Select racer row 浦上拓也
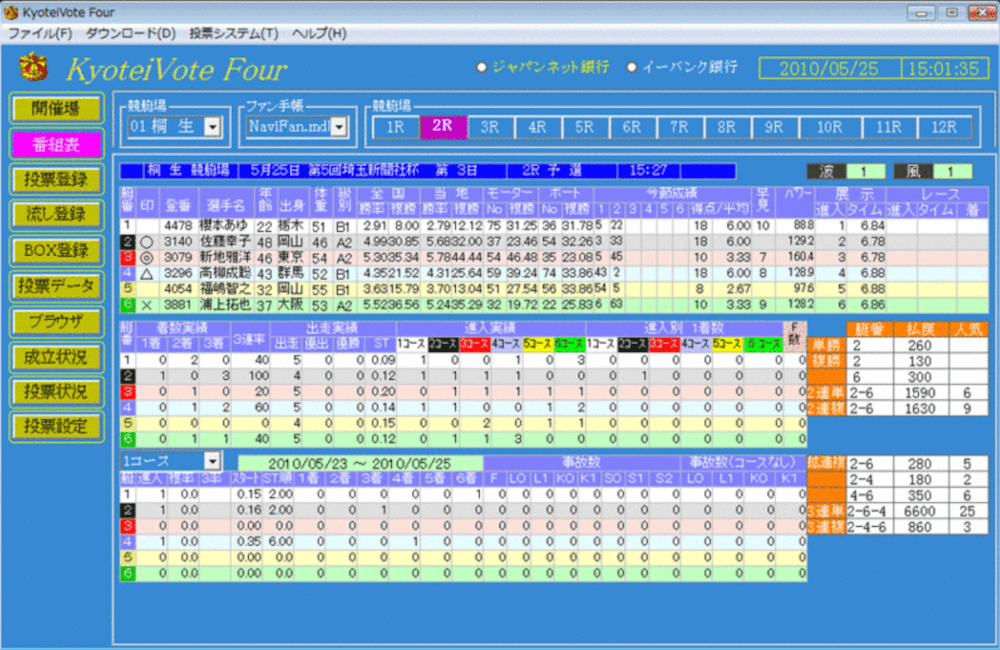Image resolution: width=1000 pixels, height=650 pixels. pyautogui.click(x=554, y=305)
